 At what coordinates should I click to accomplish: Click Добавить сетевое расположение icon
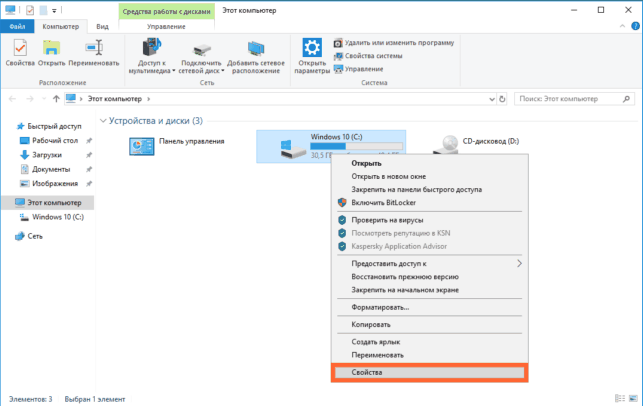point(256,56)
